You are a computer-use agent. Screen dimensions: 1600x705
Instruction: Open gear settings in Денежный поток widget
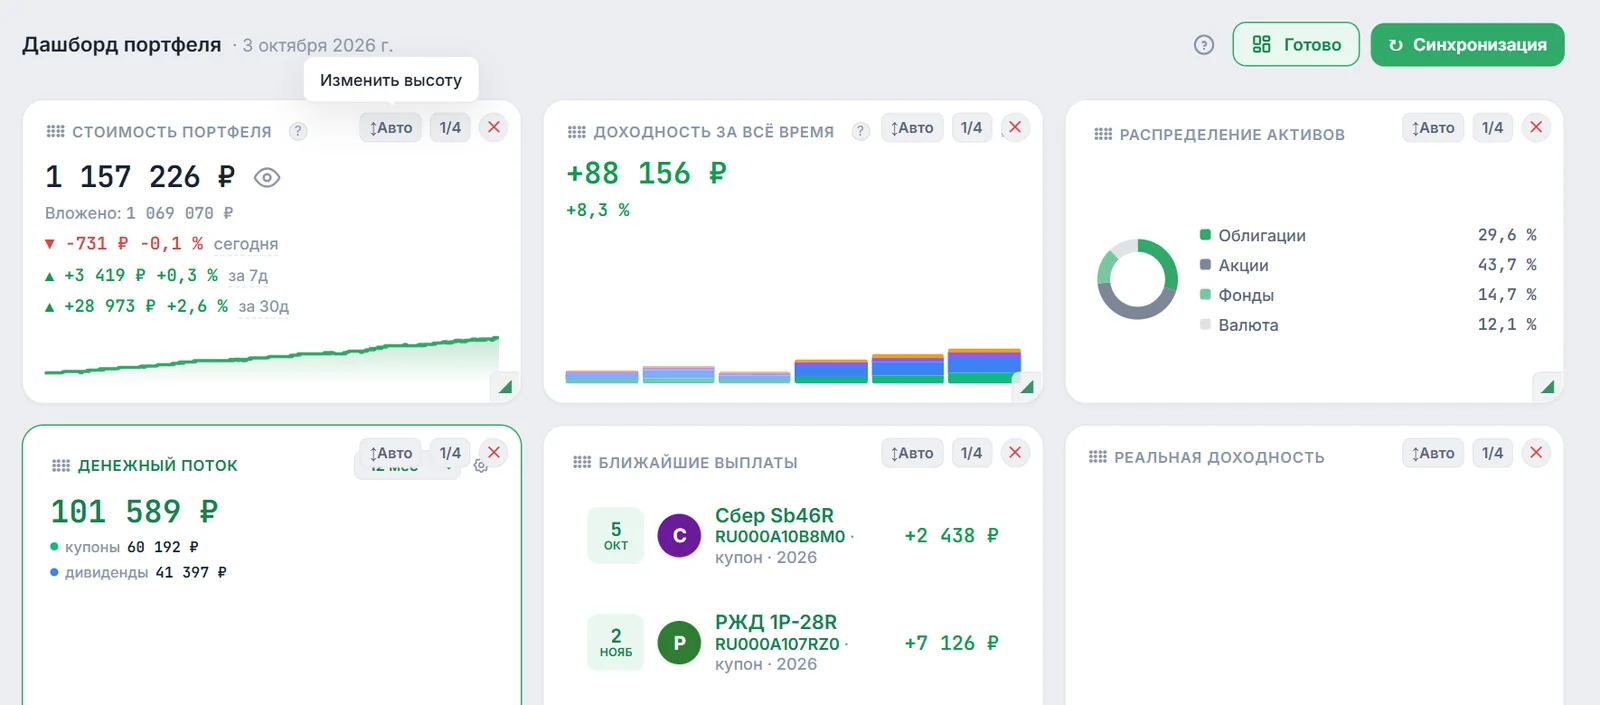[x=481, y=466]
